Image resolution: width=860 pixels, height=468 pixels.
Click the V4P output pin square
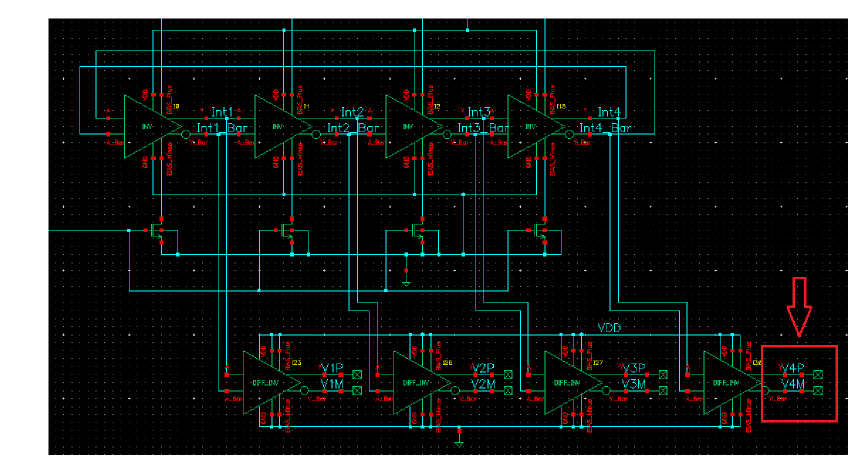click(x=818, y=375)
